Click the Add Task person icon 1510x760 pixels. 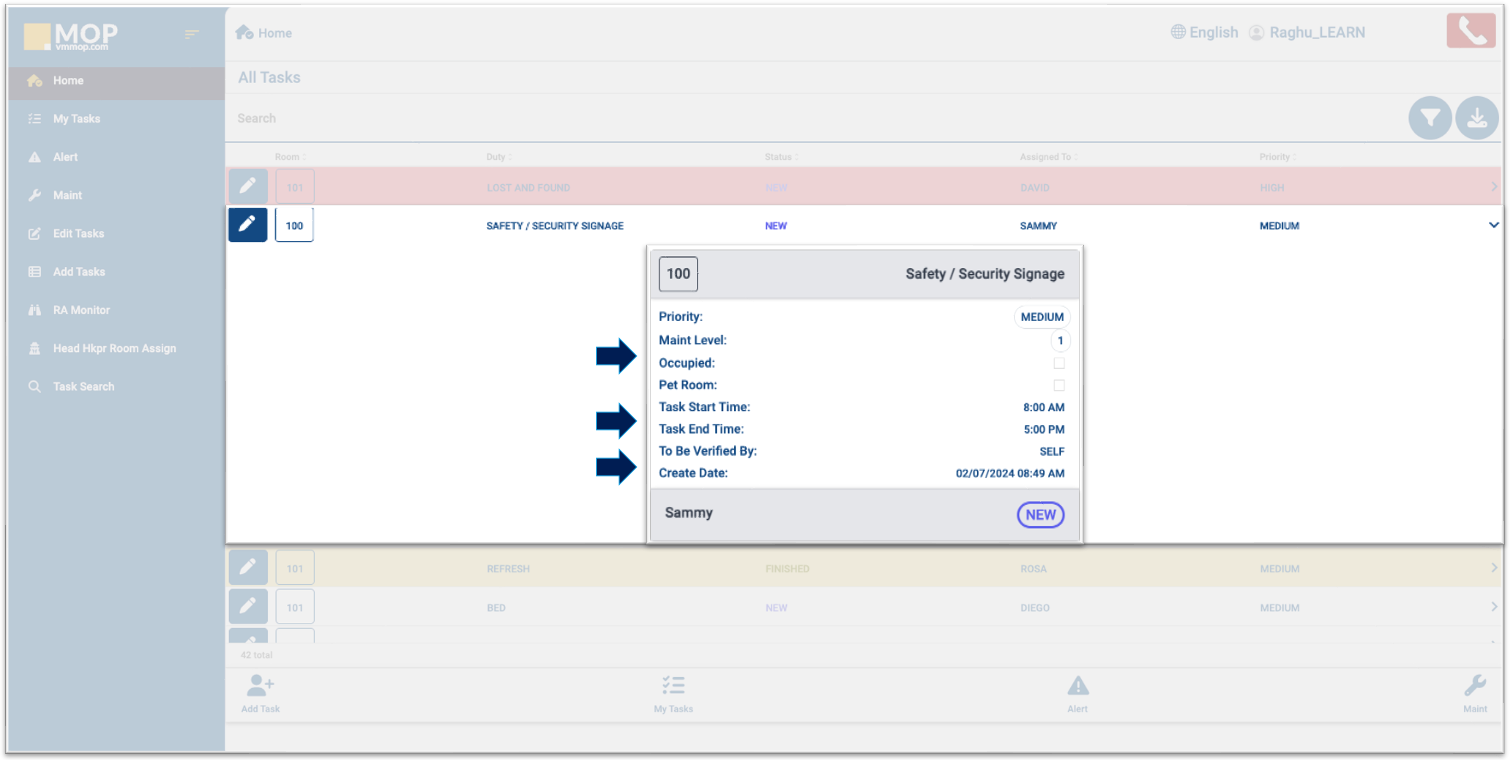[260, 686]
